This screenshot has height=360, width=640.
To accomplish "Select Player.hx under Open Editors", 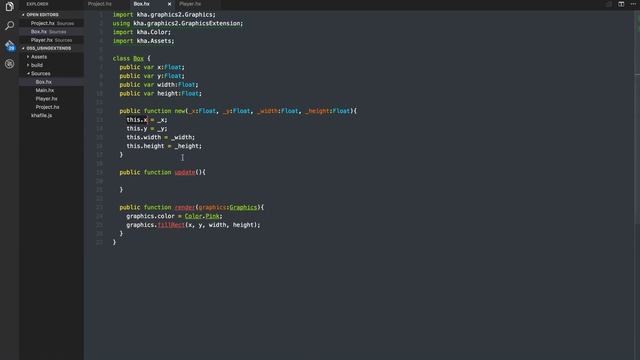I will pyautogui.click(x=51, y=40).
